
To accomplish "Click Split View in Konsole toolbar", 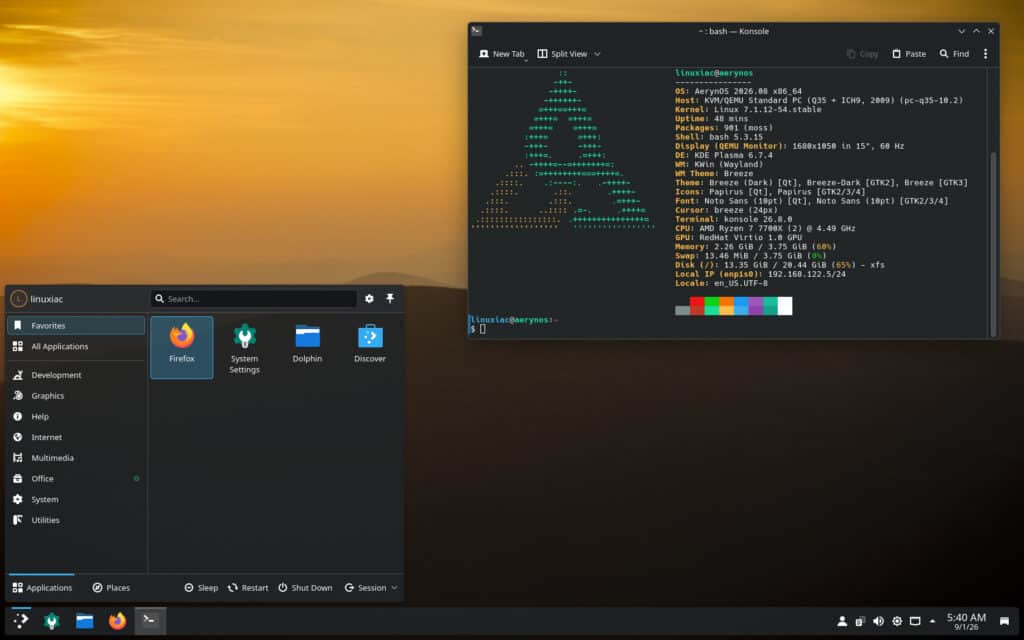I will coord(562,54).
